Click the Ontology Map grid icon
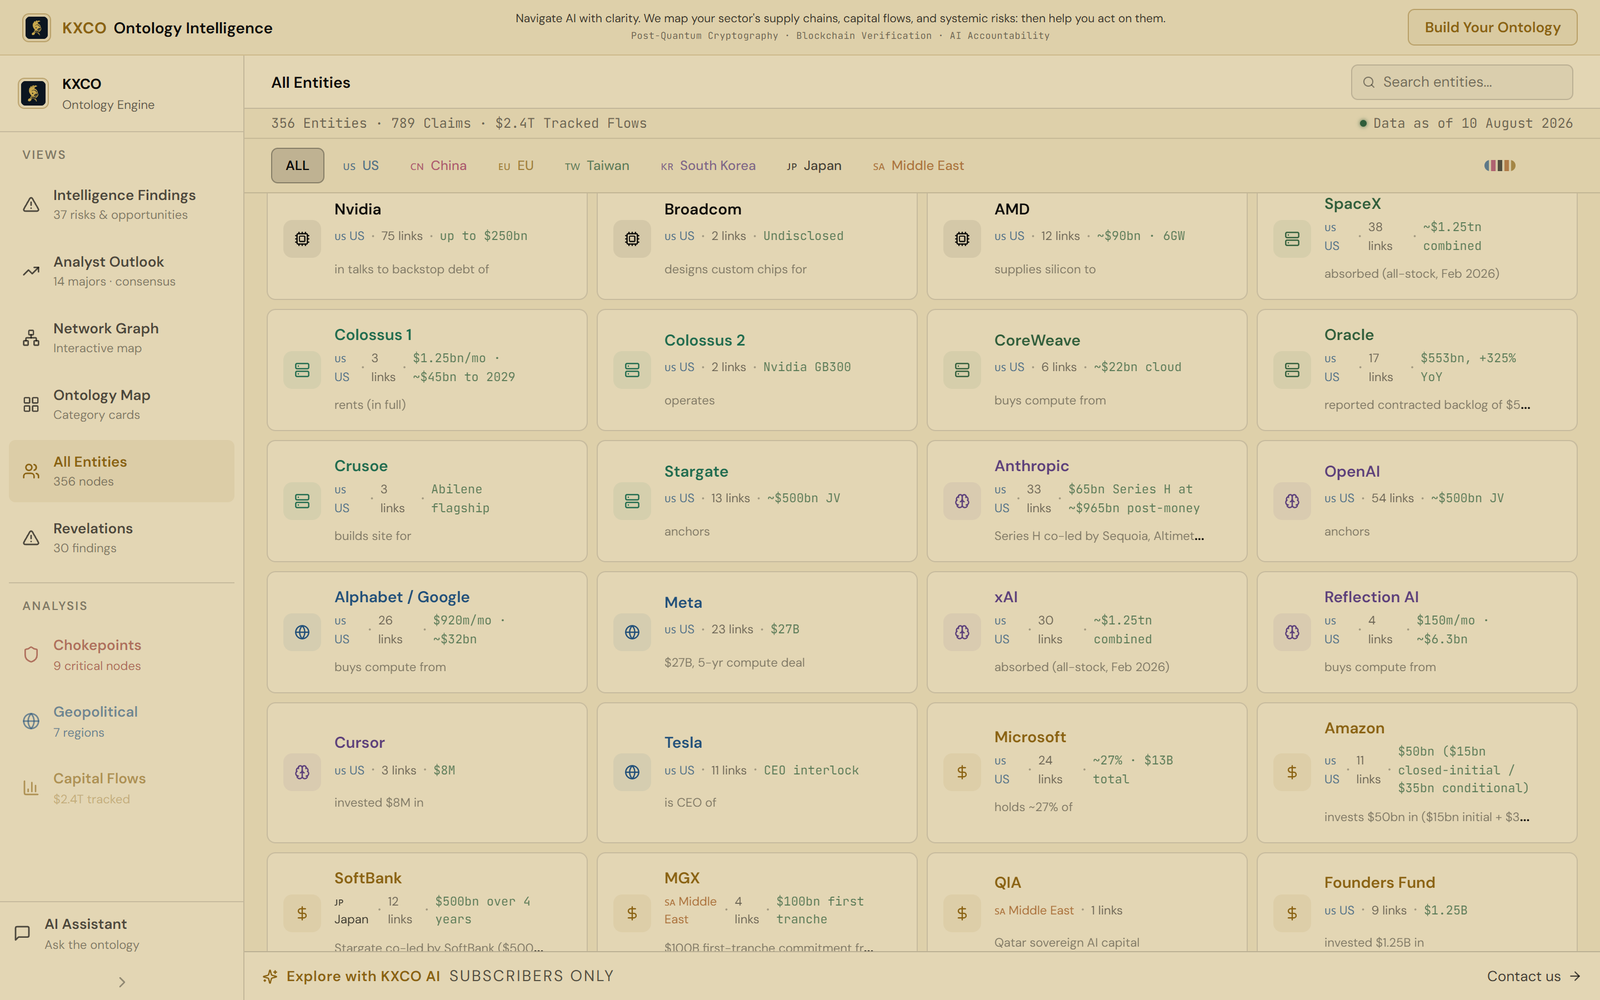This screenshot has width=1600, height=1000. 31,404
